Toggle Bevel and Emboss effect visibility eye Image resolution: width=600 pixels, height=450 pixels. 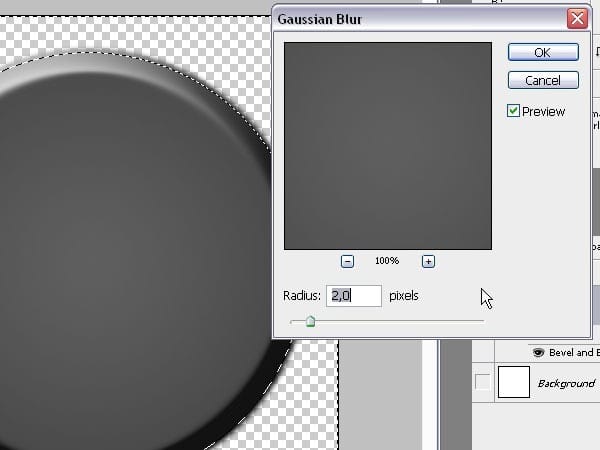(538, 353)
